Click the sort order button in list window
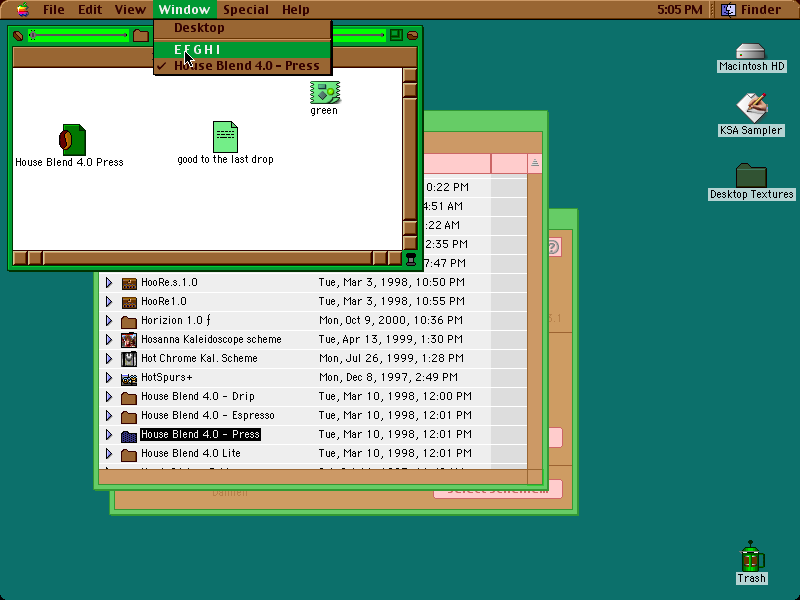Viewport: 800px width, 600px height. (x=534, y=163)
